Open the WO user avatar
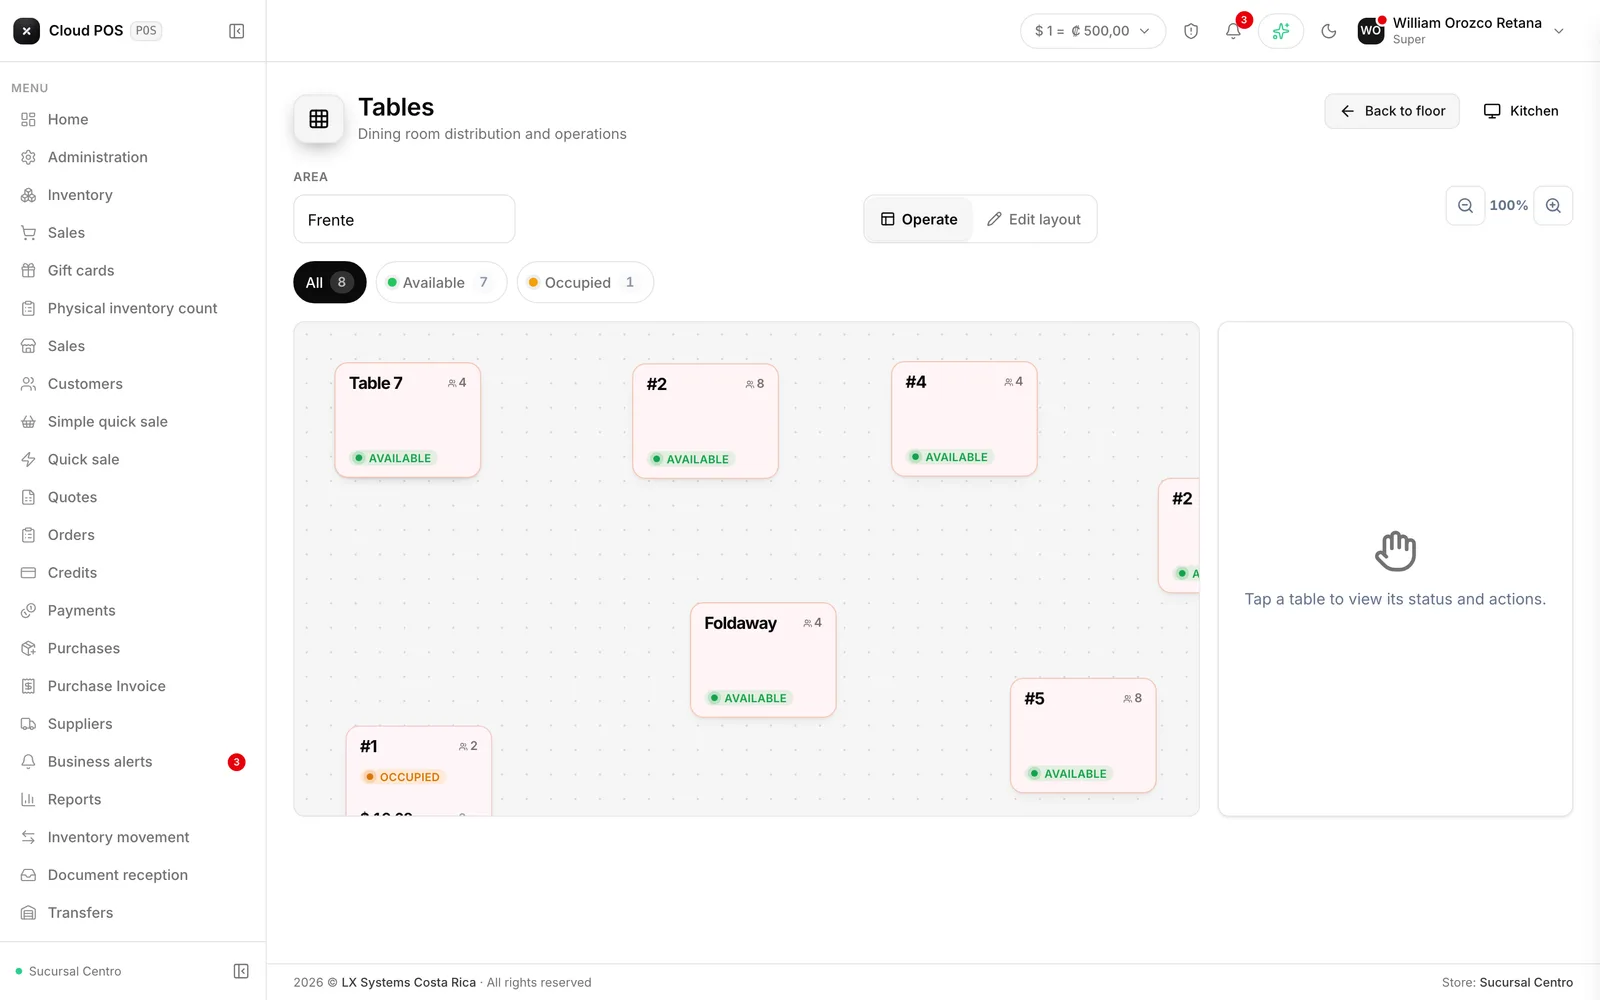This screenshot has height=1000, width=1600. 1371,31
